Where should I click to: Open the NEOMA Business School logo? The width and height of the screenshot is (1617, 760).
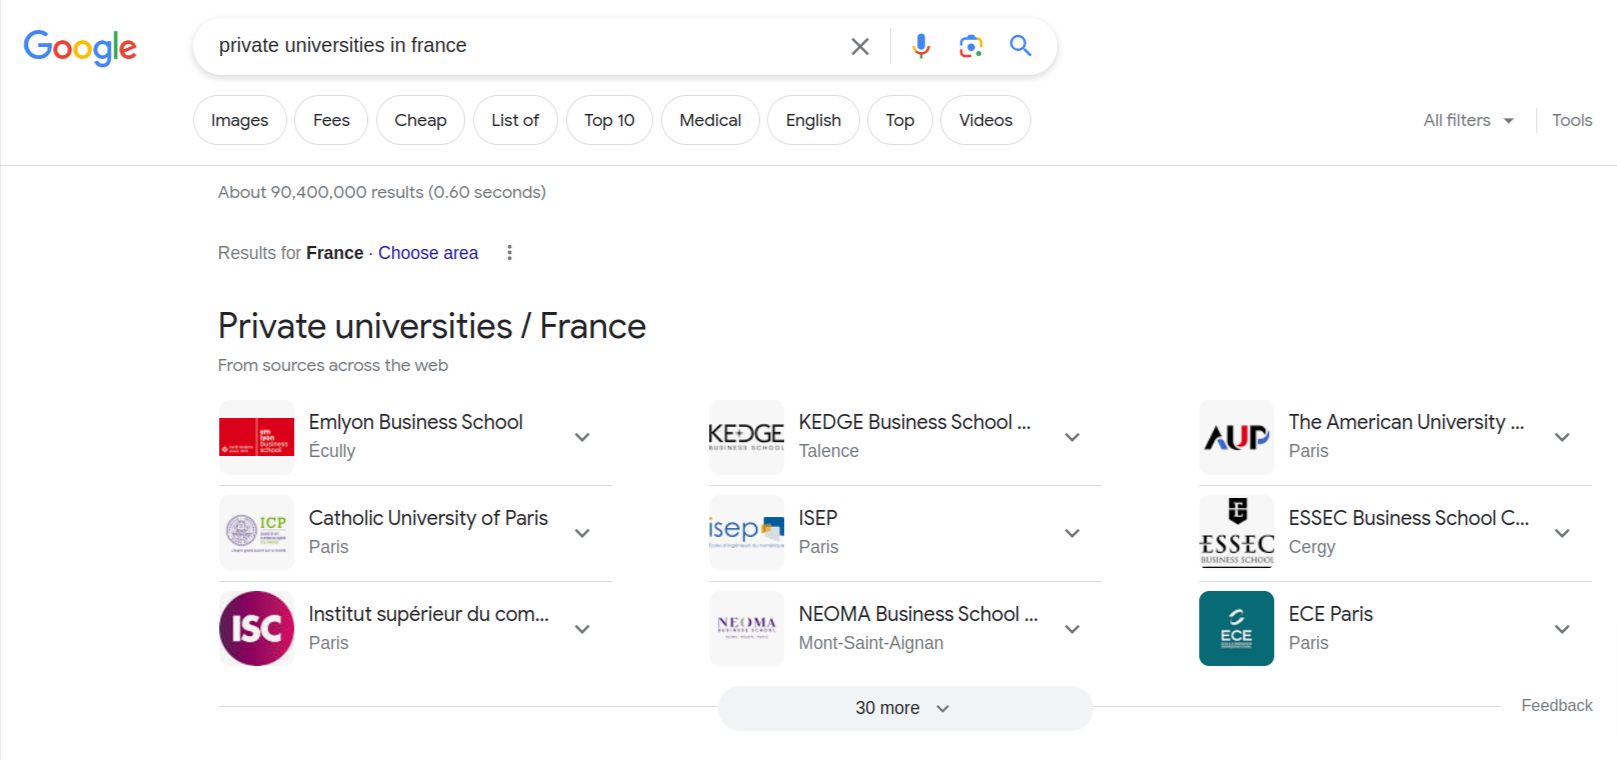pyautogui.click(x=747, y=629)
